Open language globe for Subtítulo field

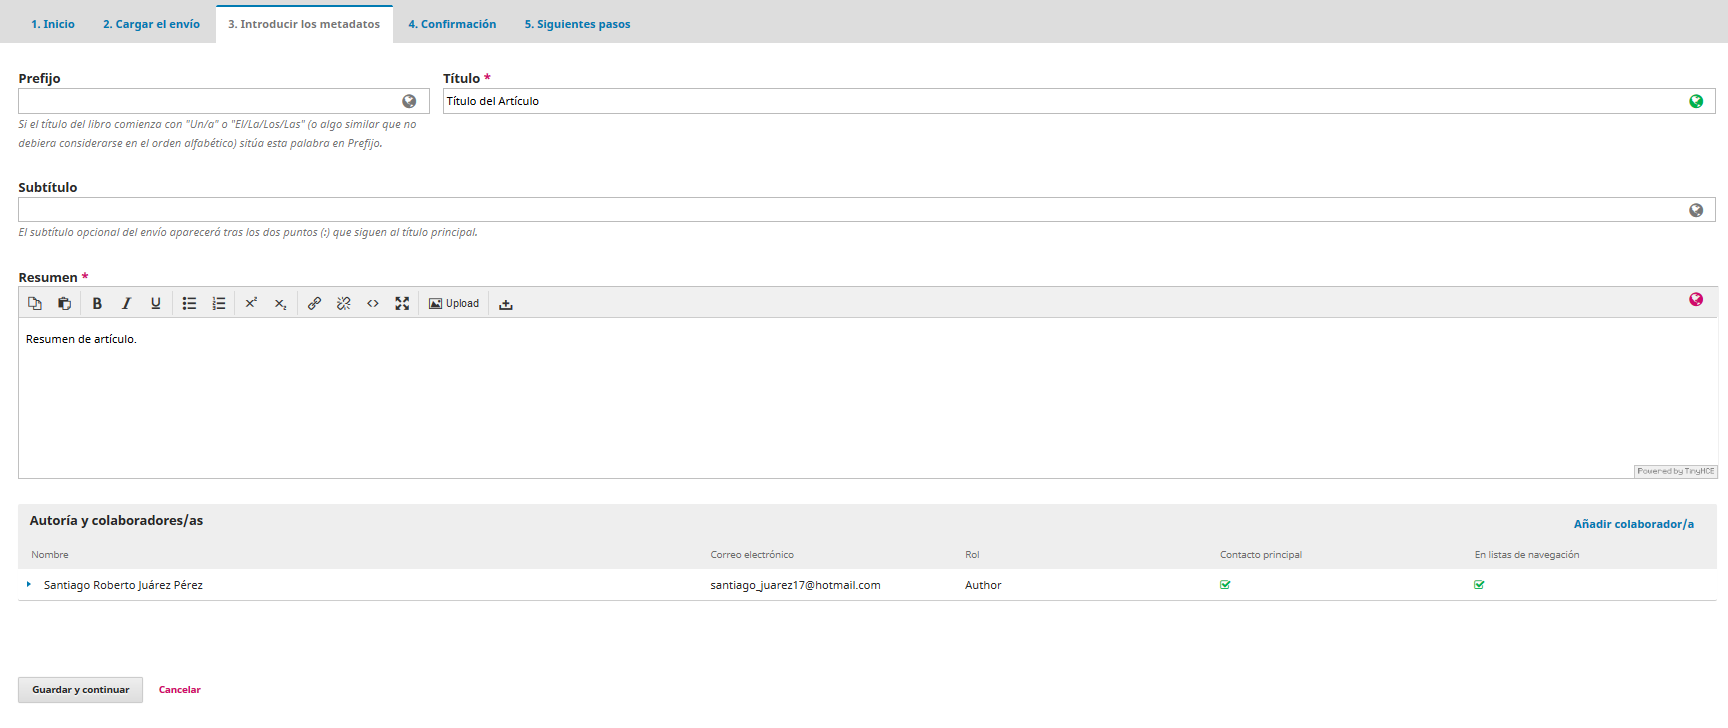(x=1696, y=210)
